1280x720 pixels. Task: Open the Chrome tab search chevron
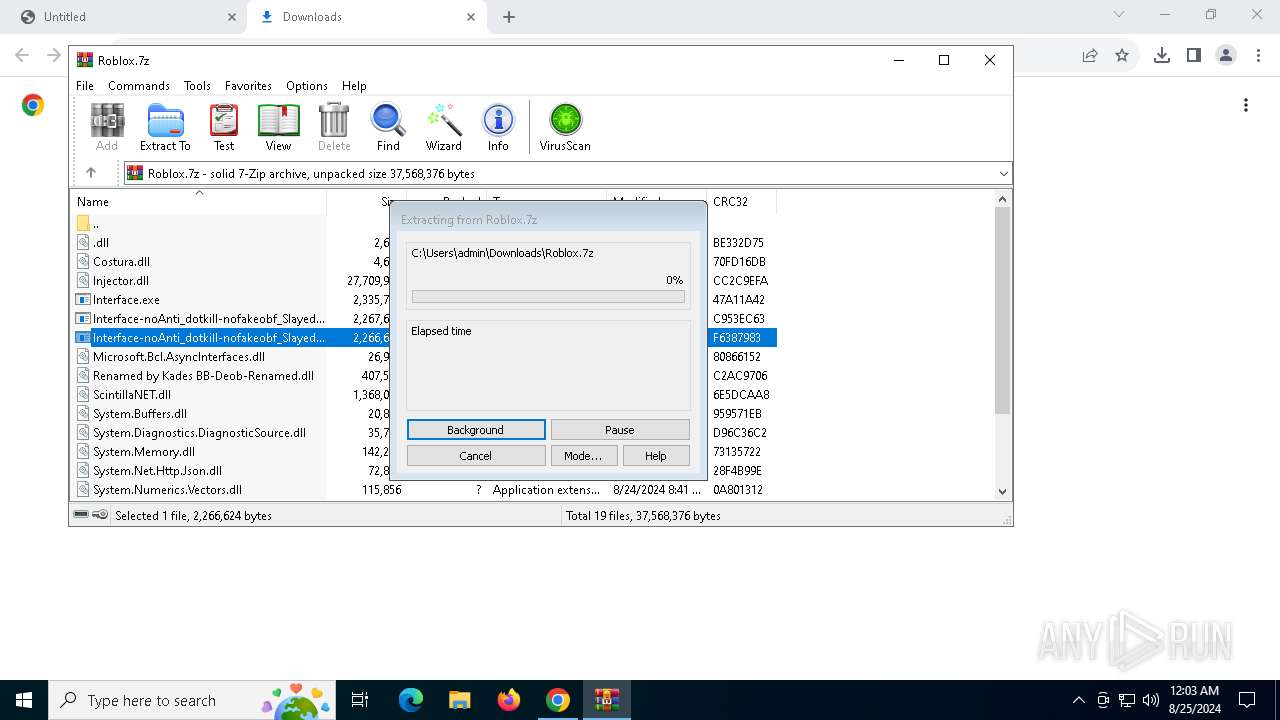tap(1119, 15)
